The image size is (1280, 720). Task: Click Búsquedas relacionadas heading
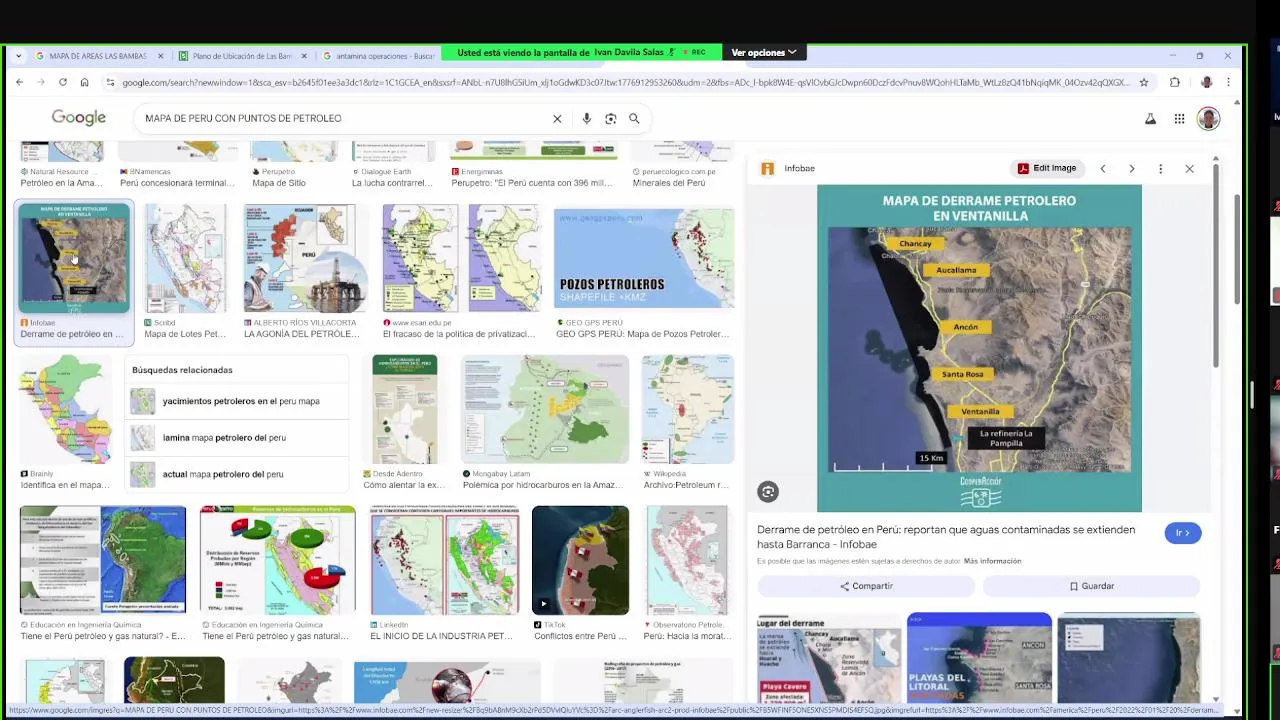[182, 370]
